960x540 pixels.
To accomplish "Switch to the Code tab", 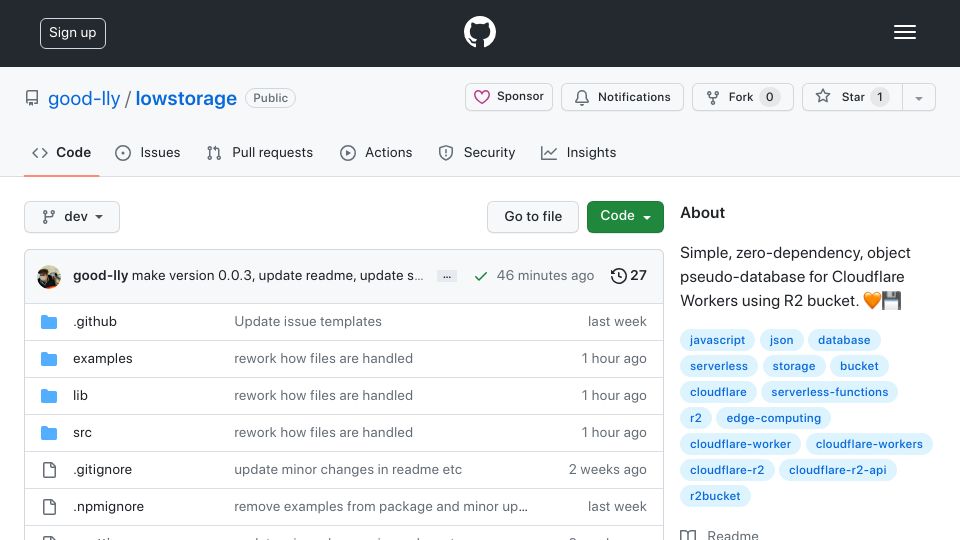I will (x=62, y=152).
